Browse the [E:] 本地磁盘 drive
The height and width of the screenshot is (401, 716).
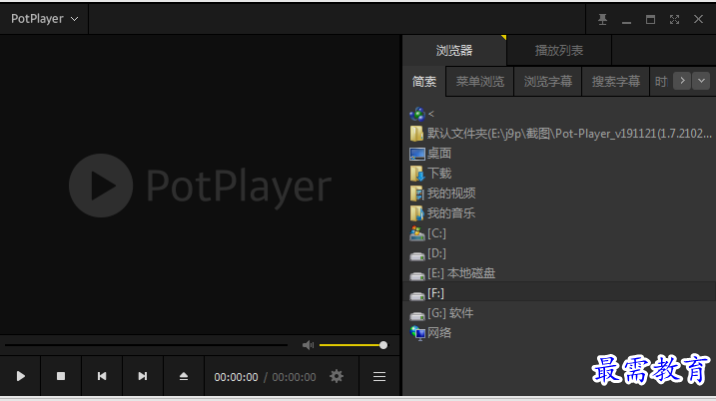tap(461, 273)
